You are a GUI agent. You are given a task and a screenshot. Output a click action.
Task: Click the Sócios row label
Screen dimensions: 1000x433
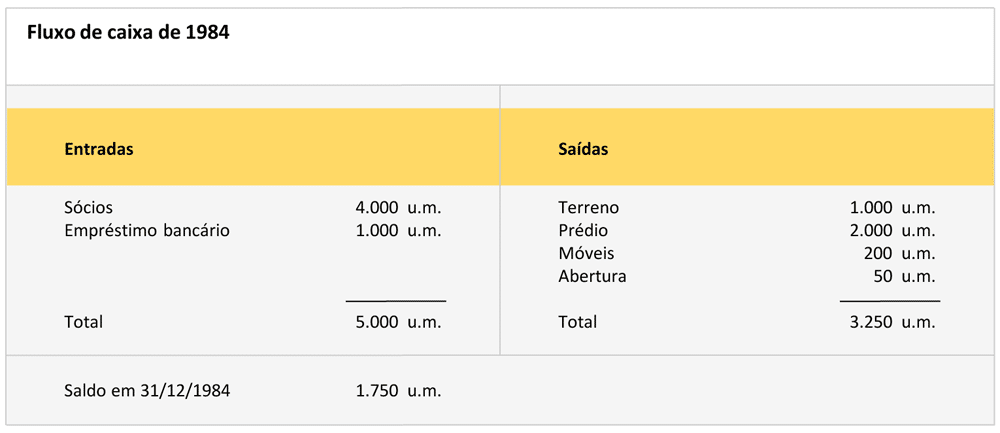pyautogui.click(x=89, y=208)
